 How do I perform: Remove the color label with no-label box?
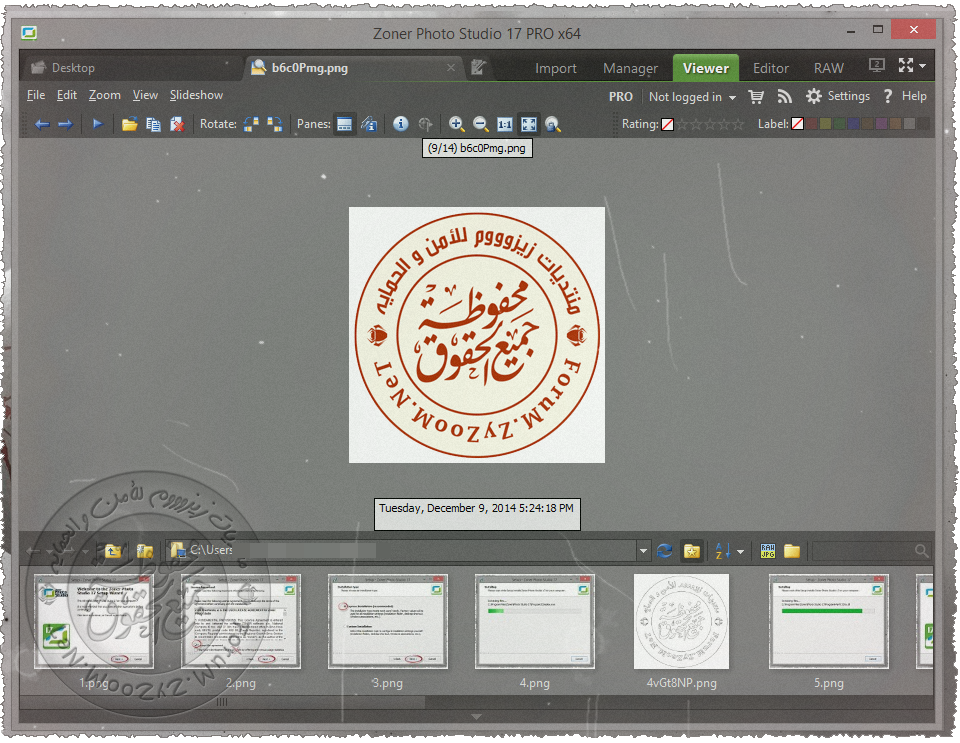[797, 124]
